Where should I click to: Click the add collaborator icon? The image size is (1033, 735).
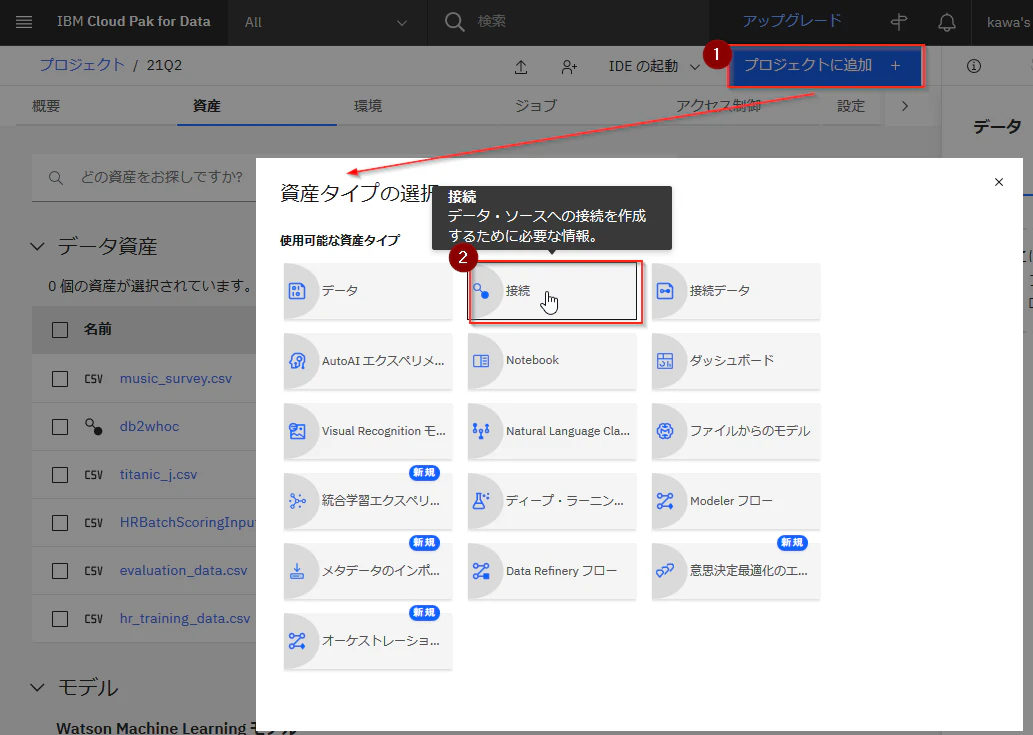[x=569, y=67]
